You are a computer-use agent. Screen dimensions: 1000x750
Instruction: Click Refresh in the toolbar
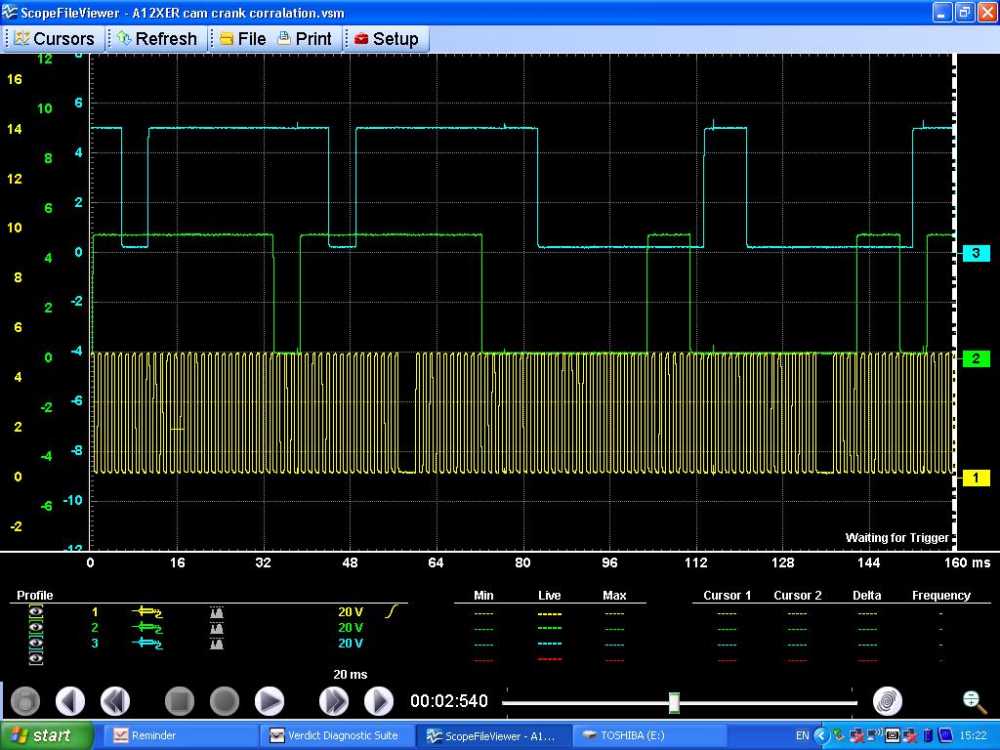[x=156, y=39]
